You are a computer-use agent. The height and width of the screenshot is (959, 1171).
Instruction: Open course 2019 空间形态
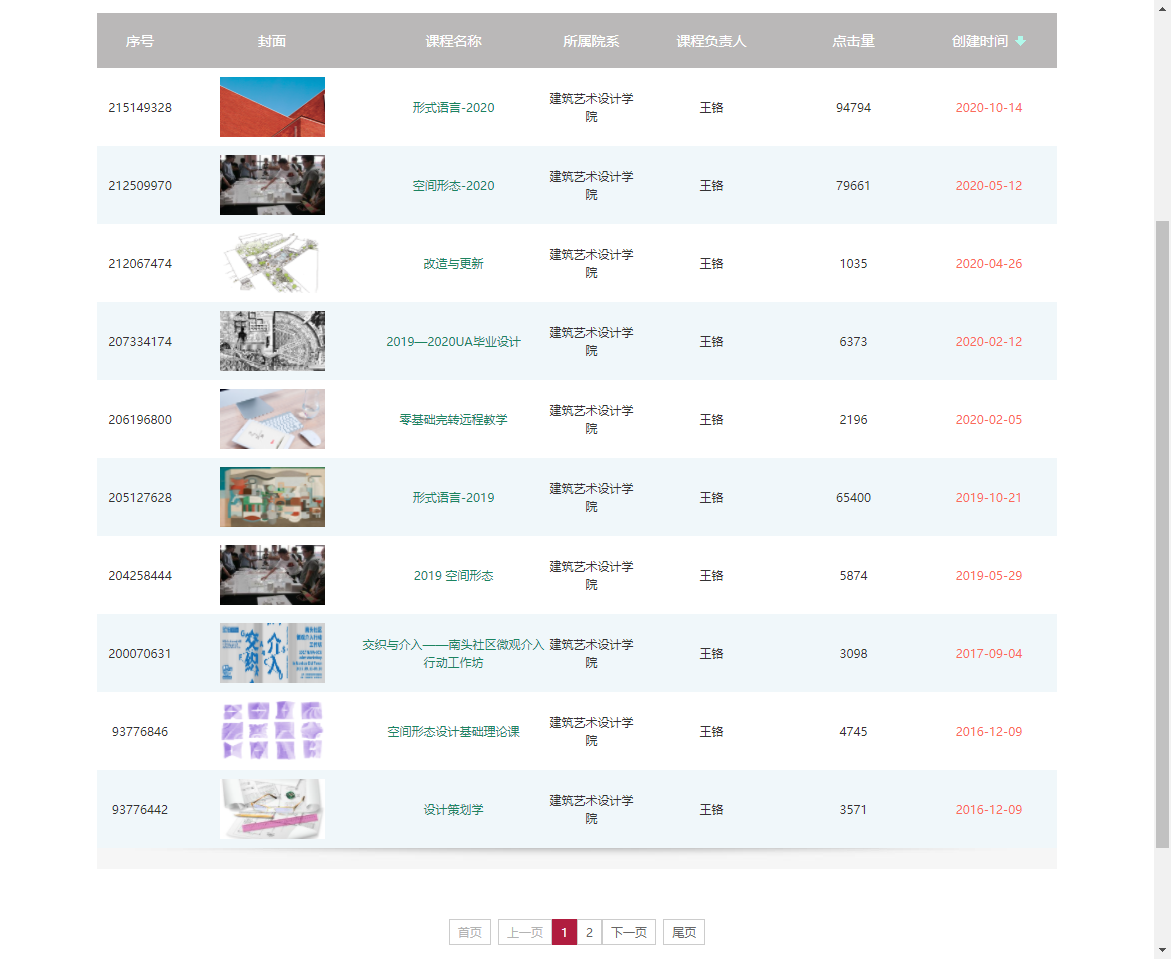(453, 576)
